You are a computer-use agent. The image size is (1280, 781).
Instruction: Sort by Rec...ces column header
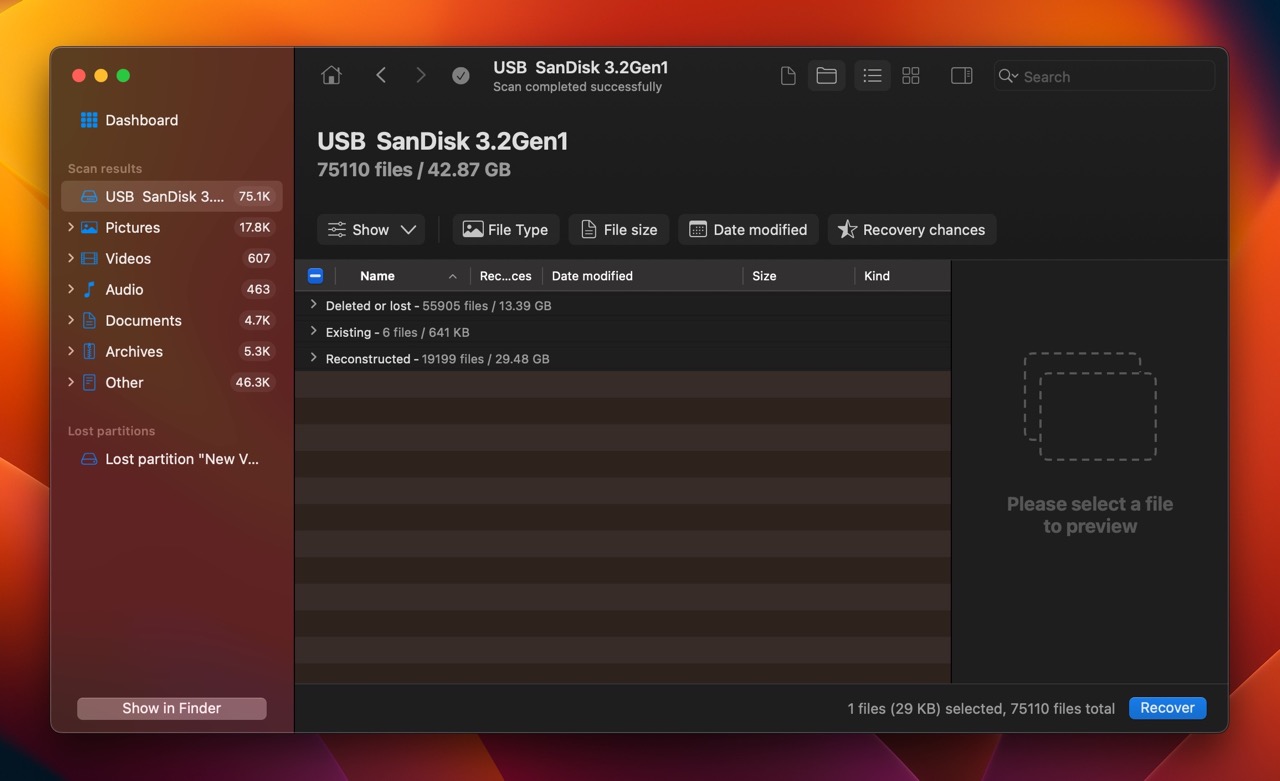click(506, 276)
